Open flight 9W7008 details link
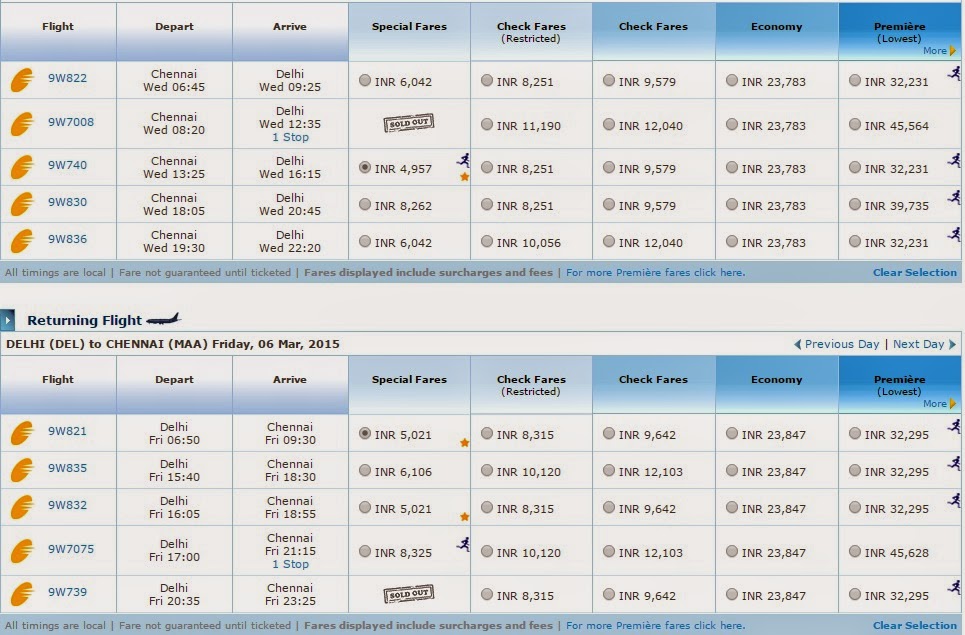 [71, 122]
